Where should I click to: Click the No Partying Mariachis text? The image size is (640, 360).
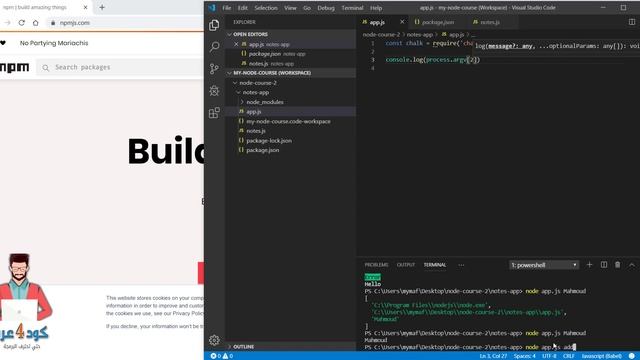[x=54, y=43]
